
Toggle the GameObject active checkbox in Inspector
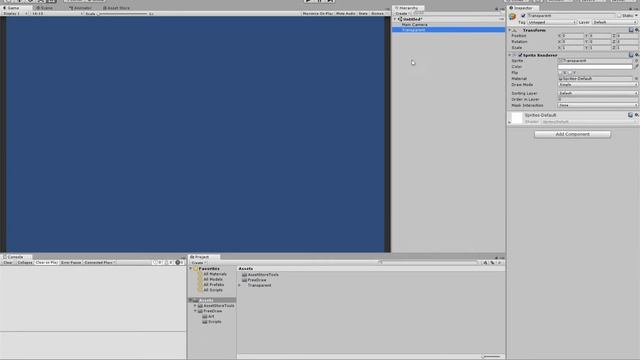pyautogui.click(x=523, y=16)
